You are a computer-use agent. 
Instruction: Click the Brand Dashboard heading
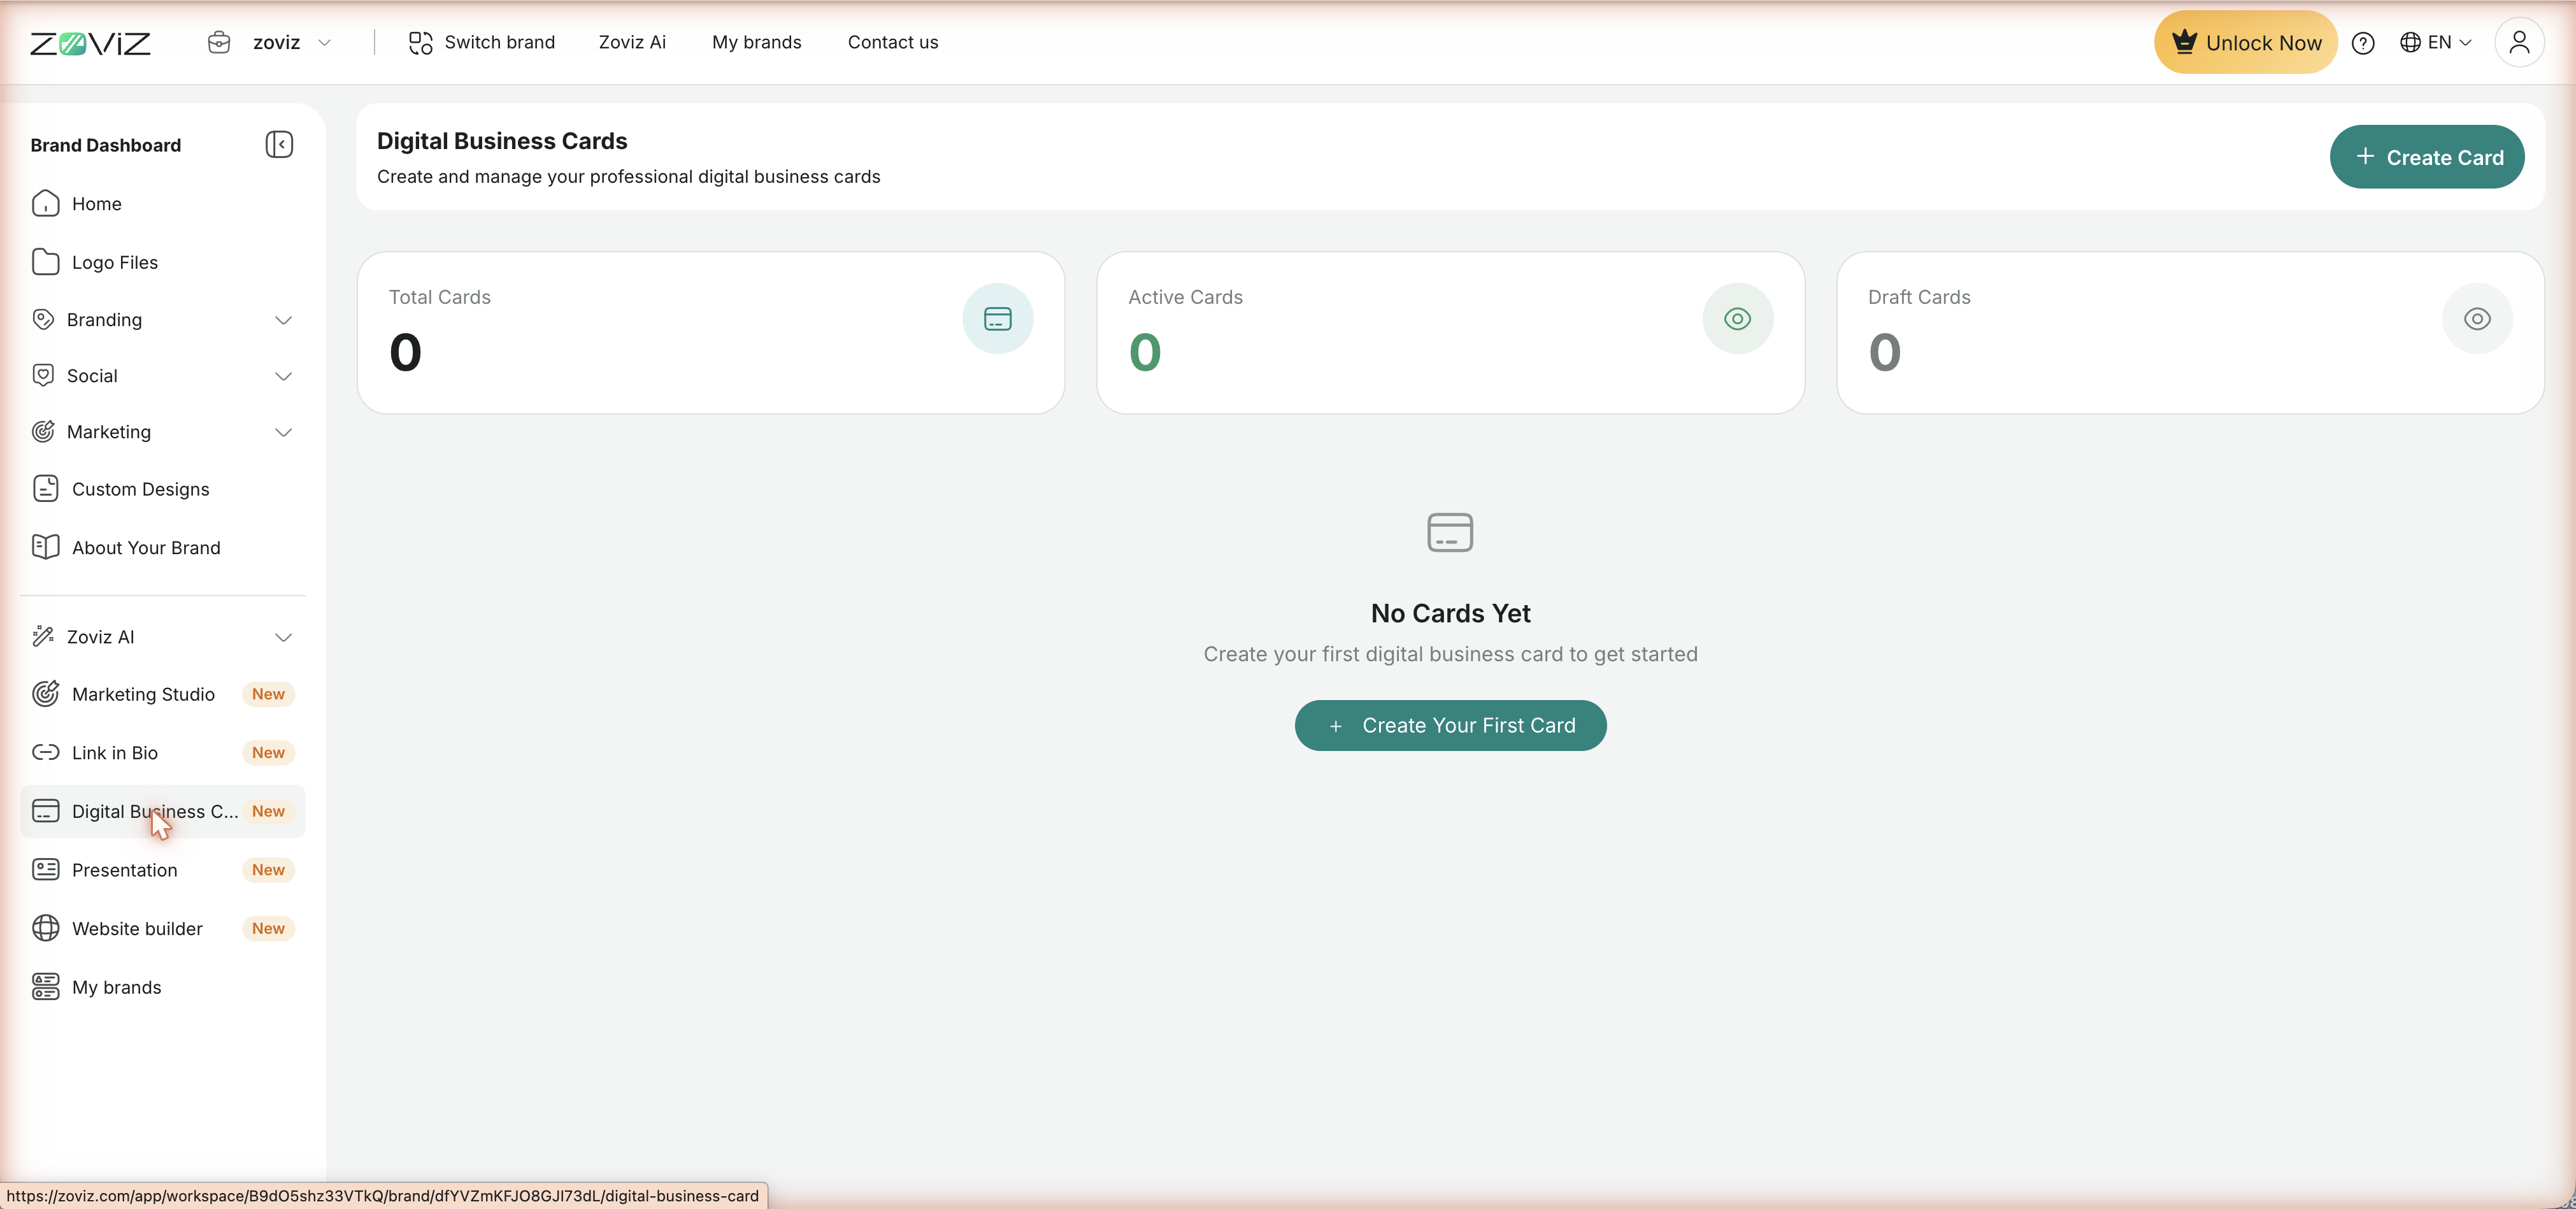click(105, 145)
